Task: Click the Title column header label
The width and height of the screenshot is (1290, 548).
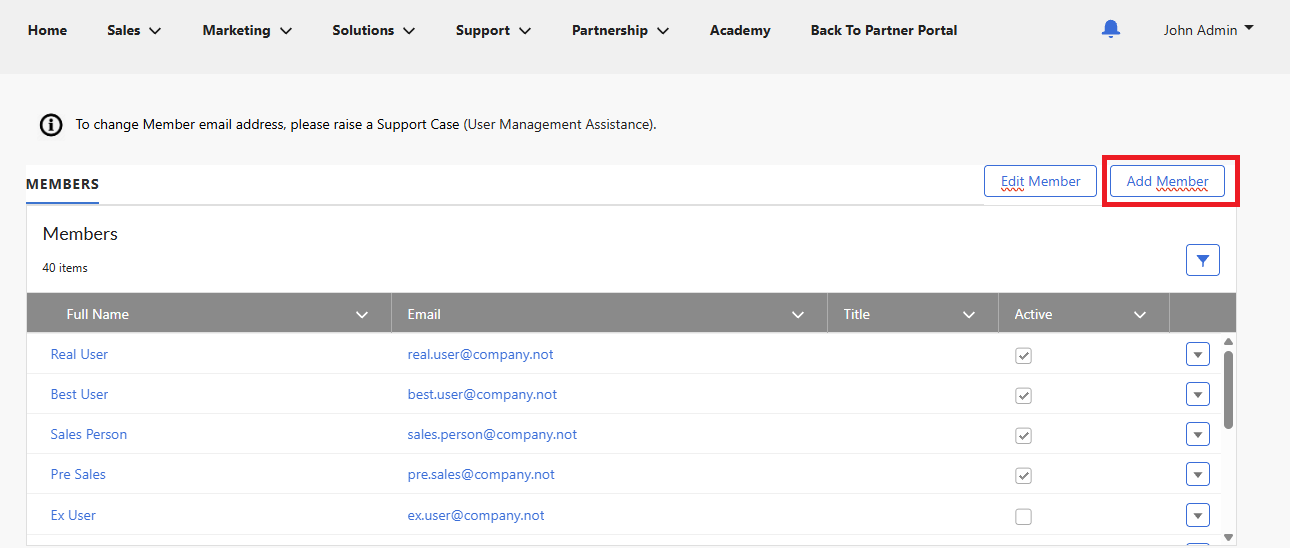Action: (856, 314)
